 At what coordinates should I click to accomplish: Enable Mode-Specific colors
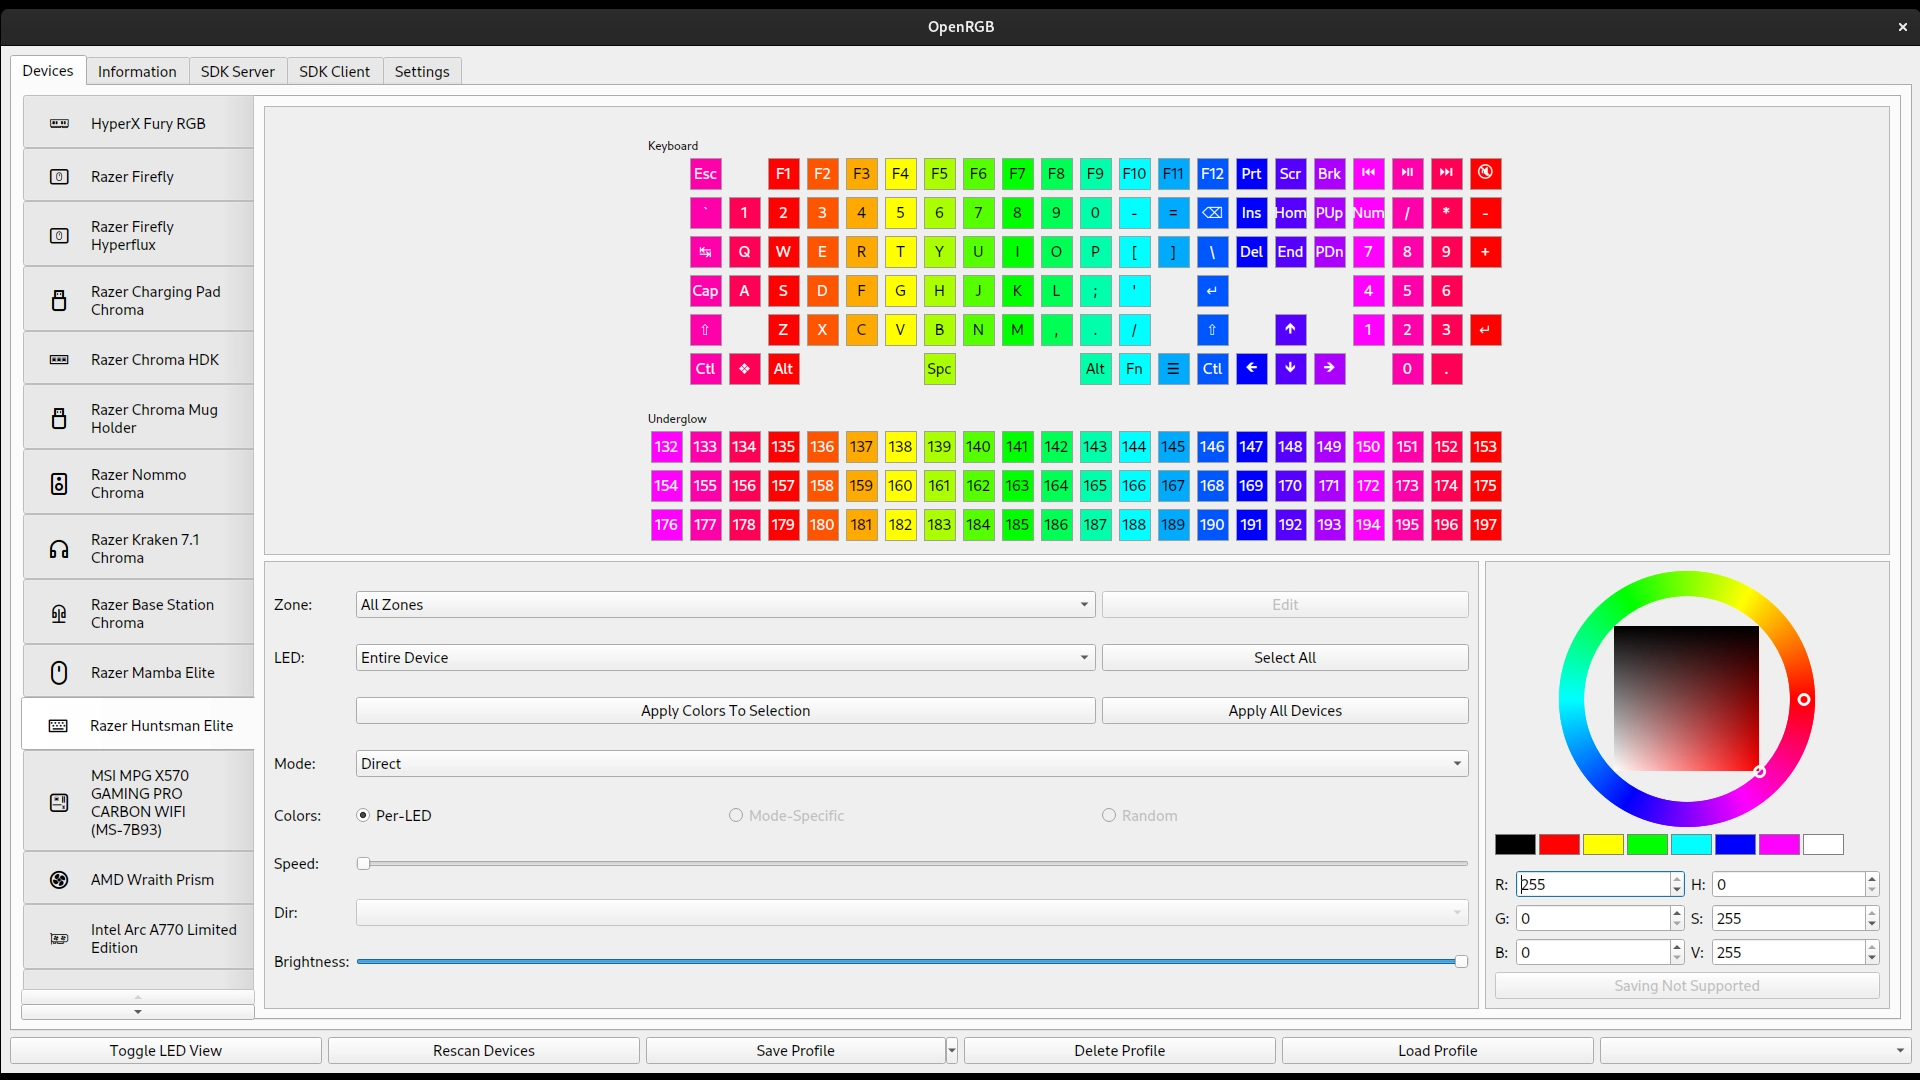pos(735,815)
